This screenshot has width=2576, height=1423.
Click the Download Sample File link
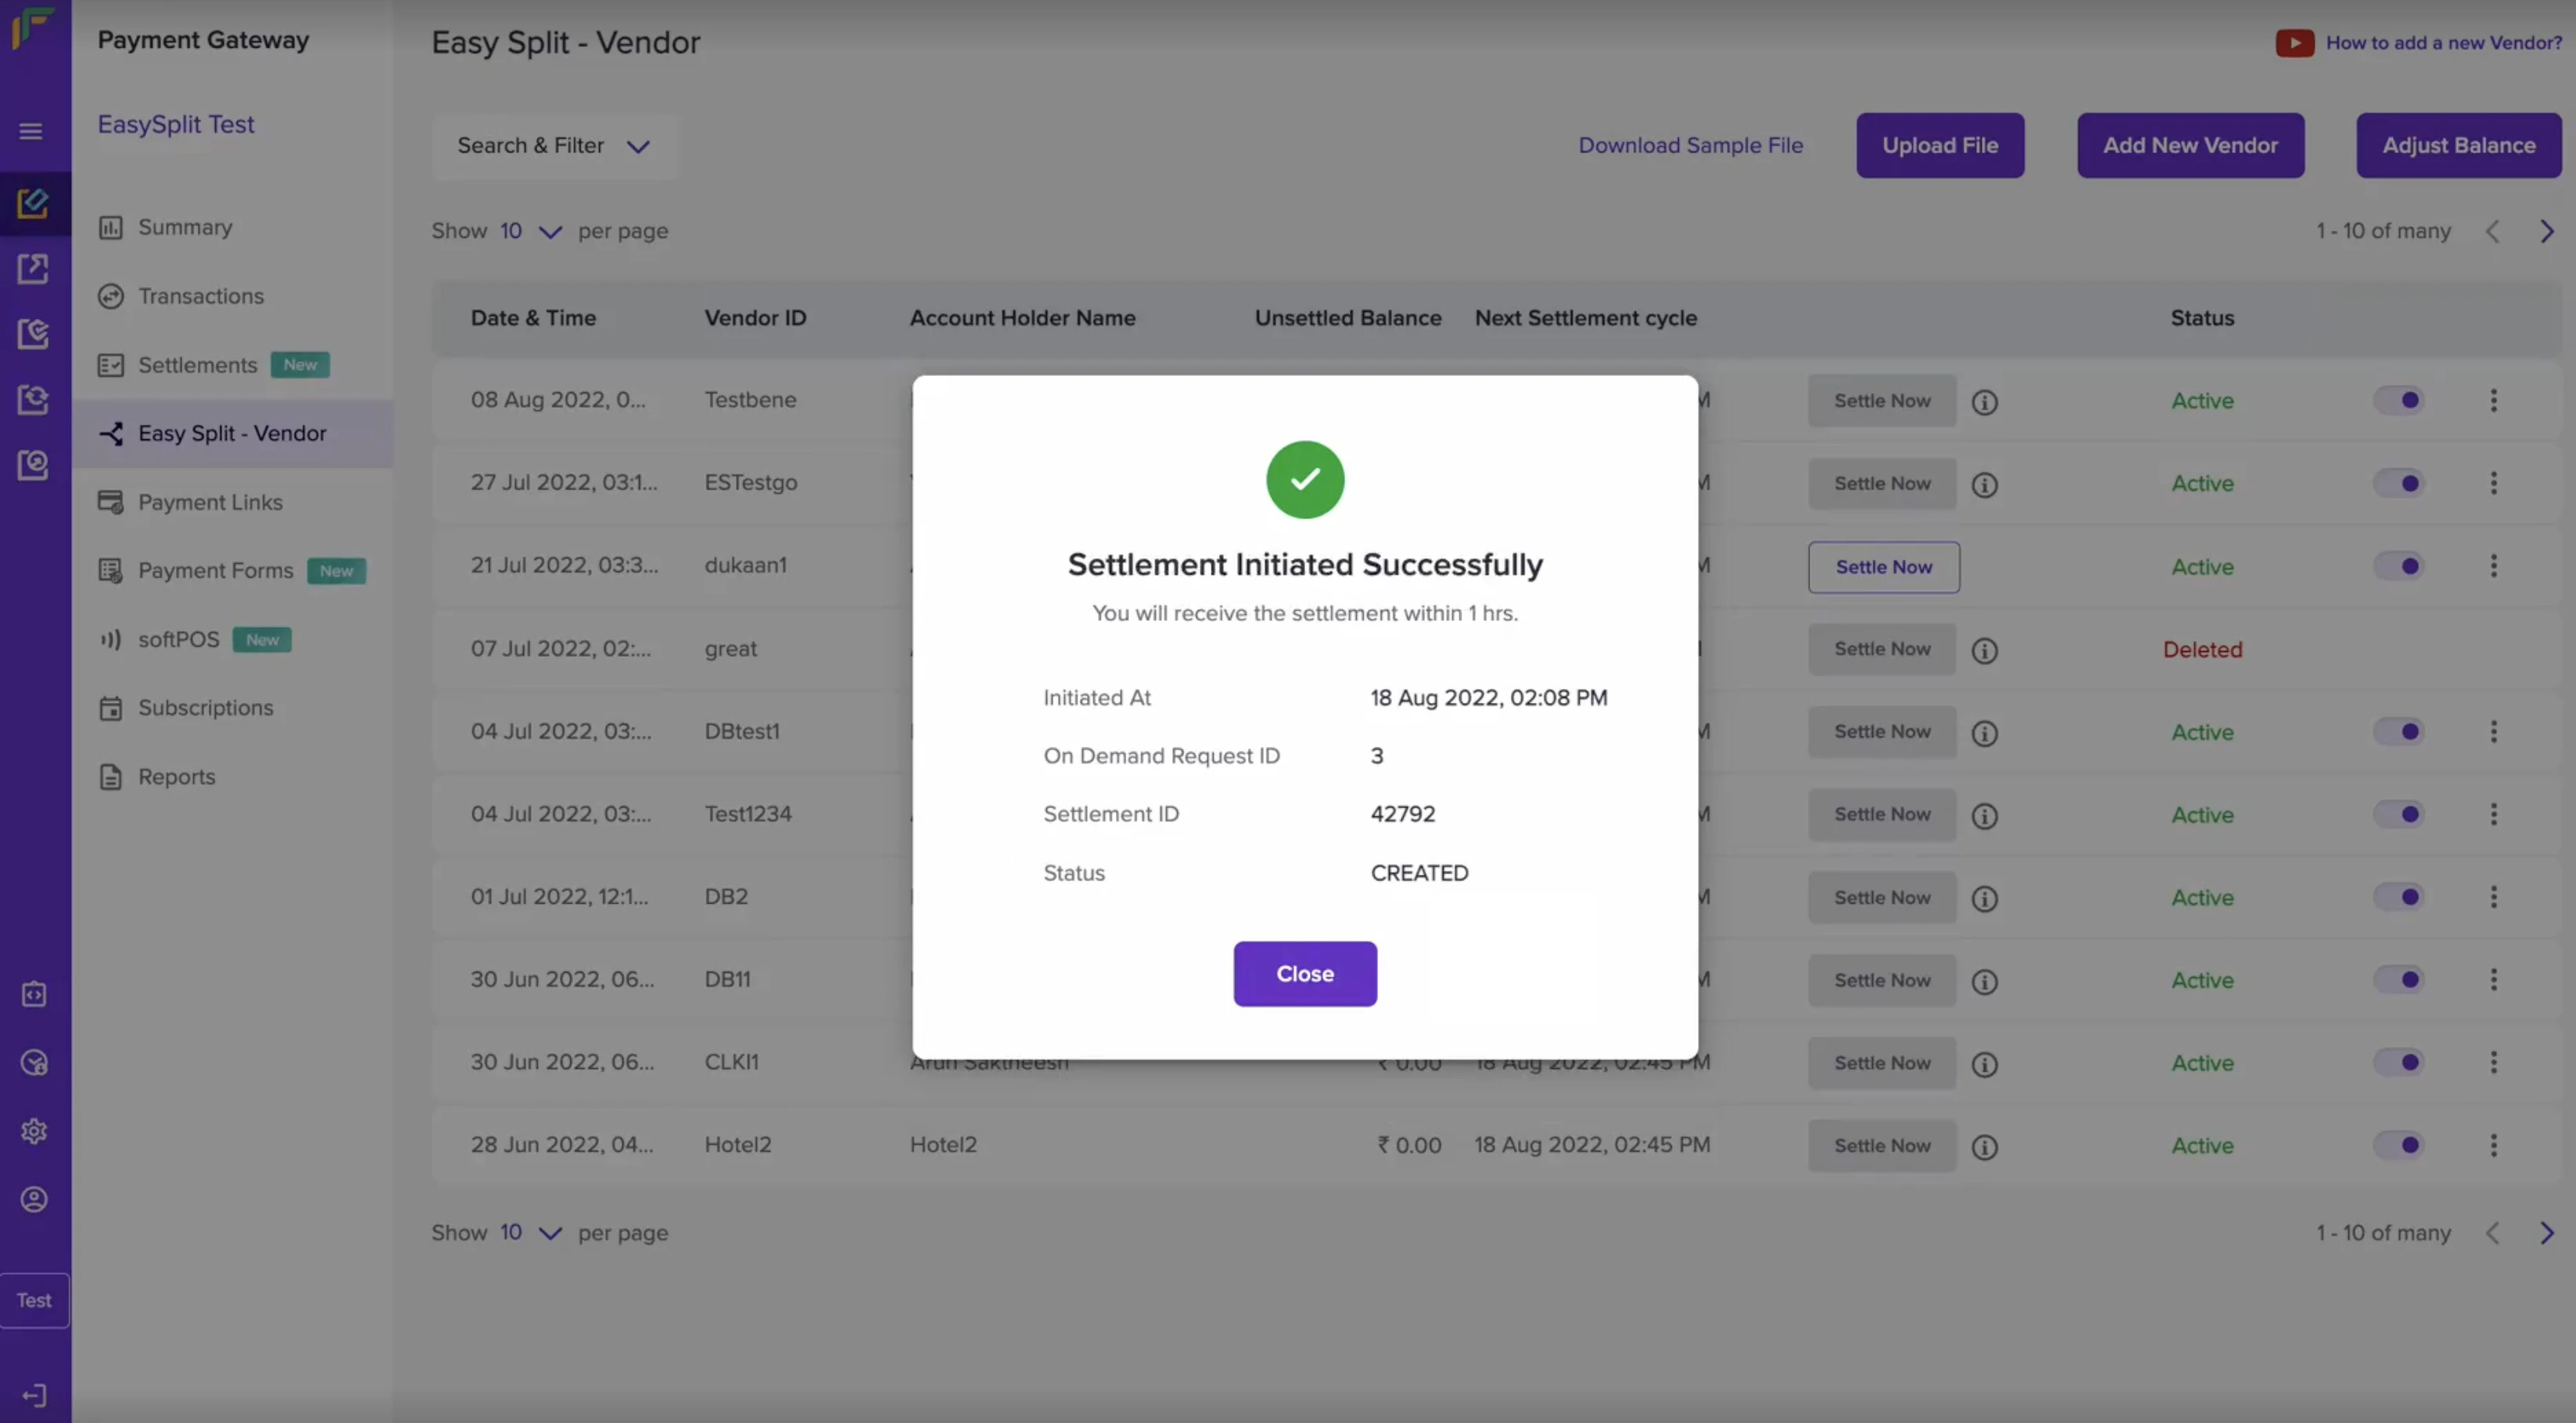coord(1690,146)
